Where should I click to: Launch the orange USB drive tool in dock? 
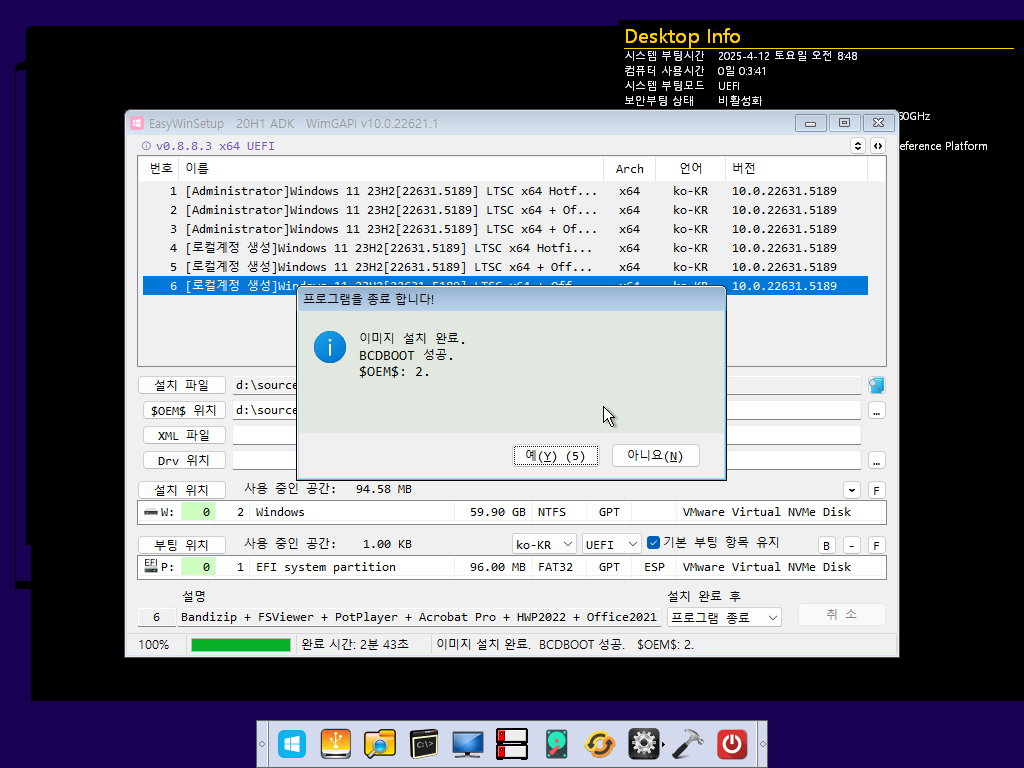336,744
